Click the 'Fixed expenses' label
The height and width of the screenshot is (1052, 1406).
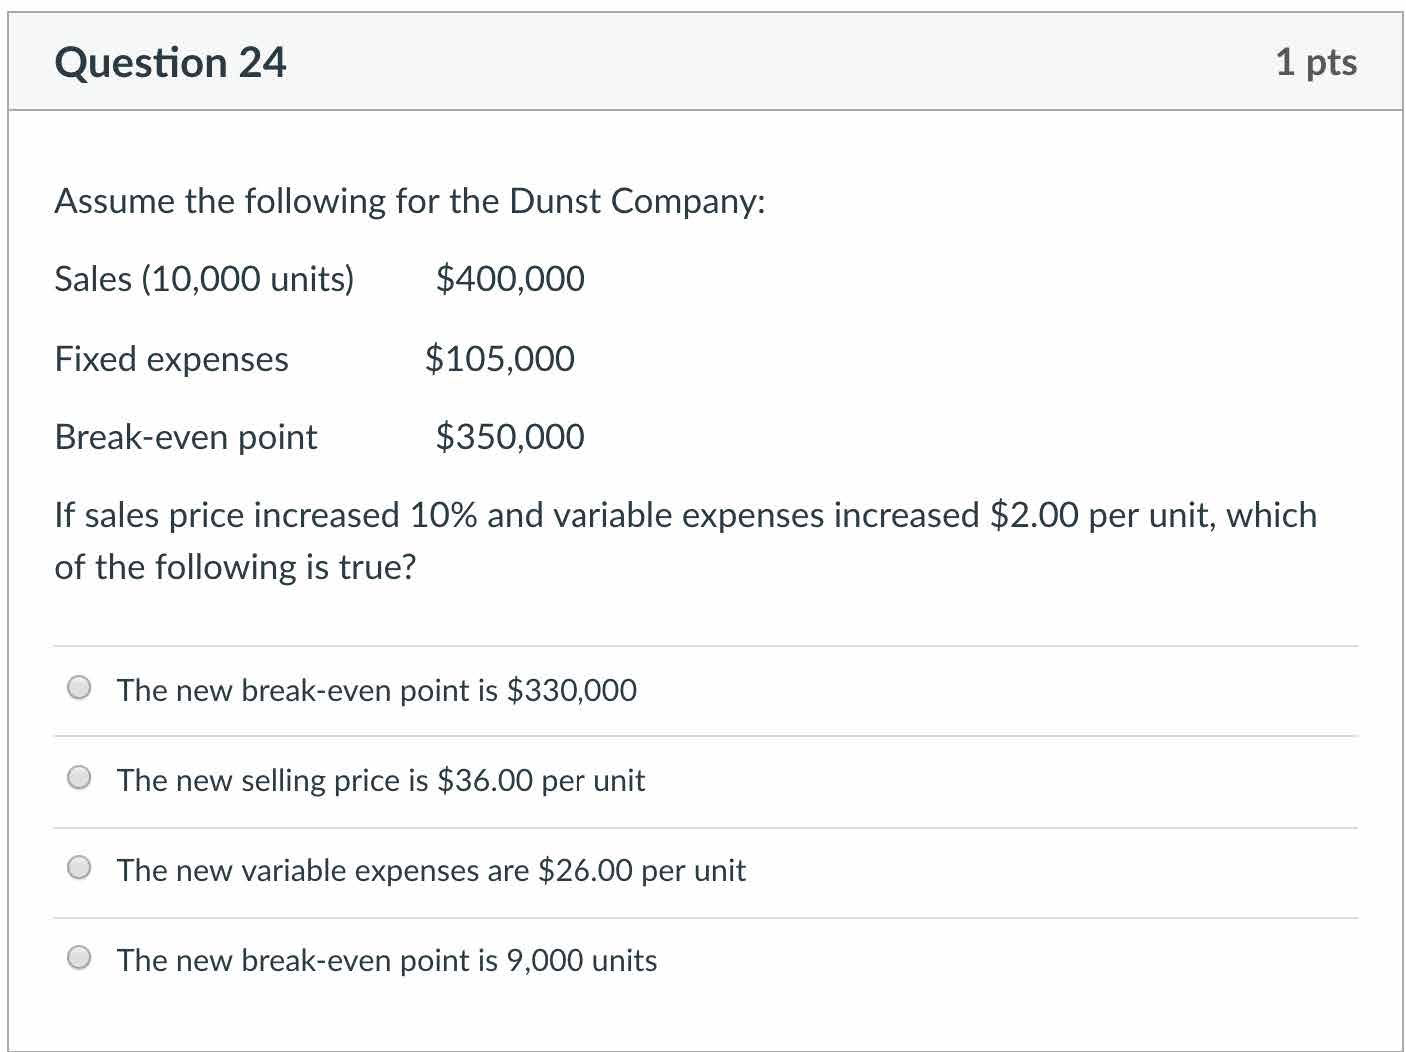[x=171, y=359]
